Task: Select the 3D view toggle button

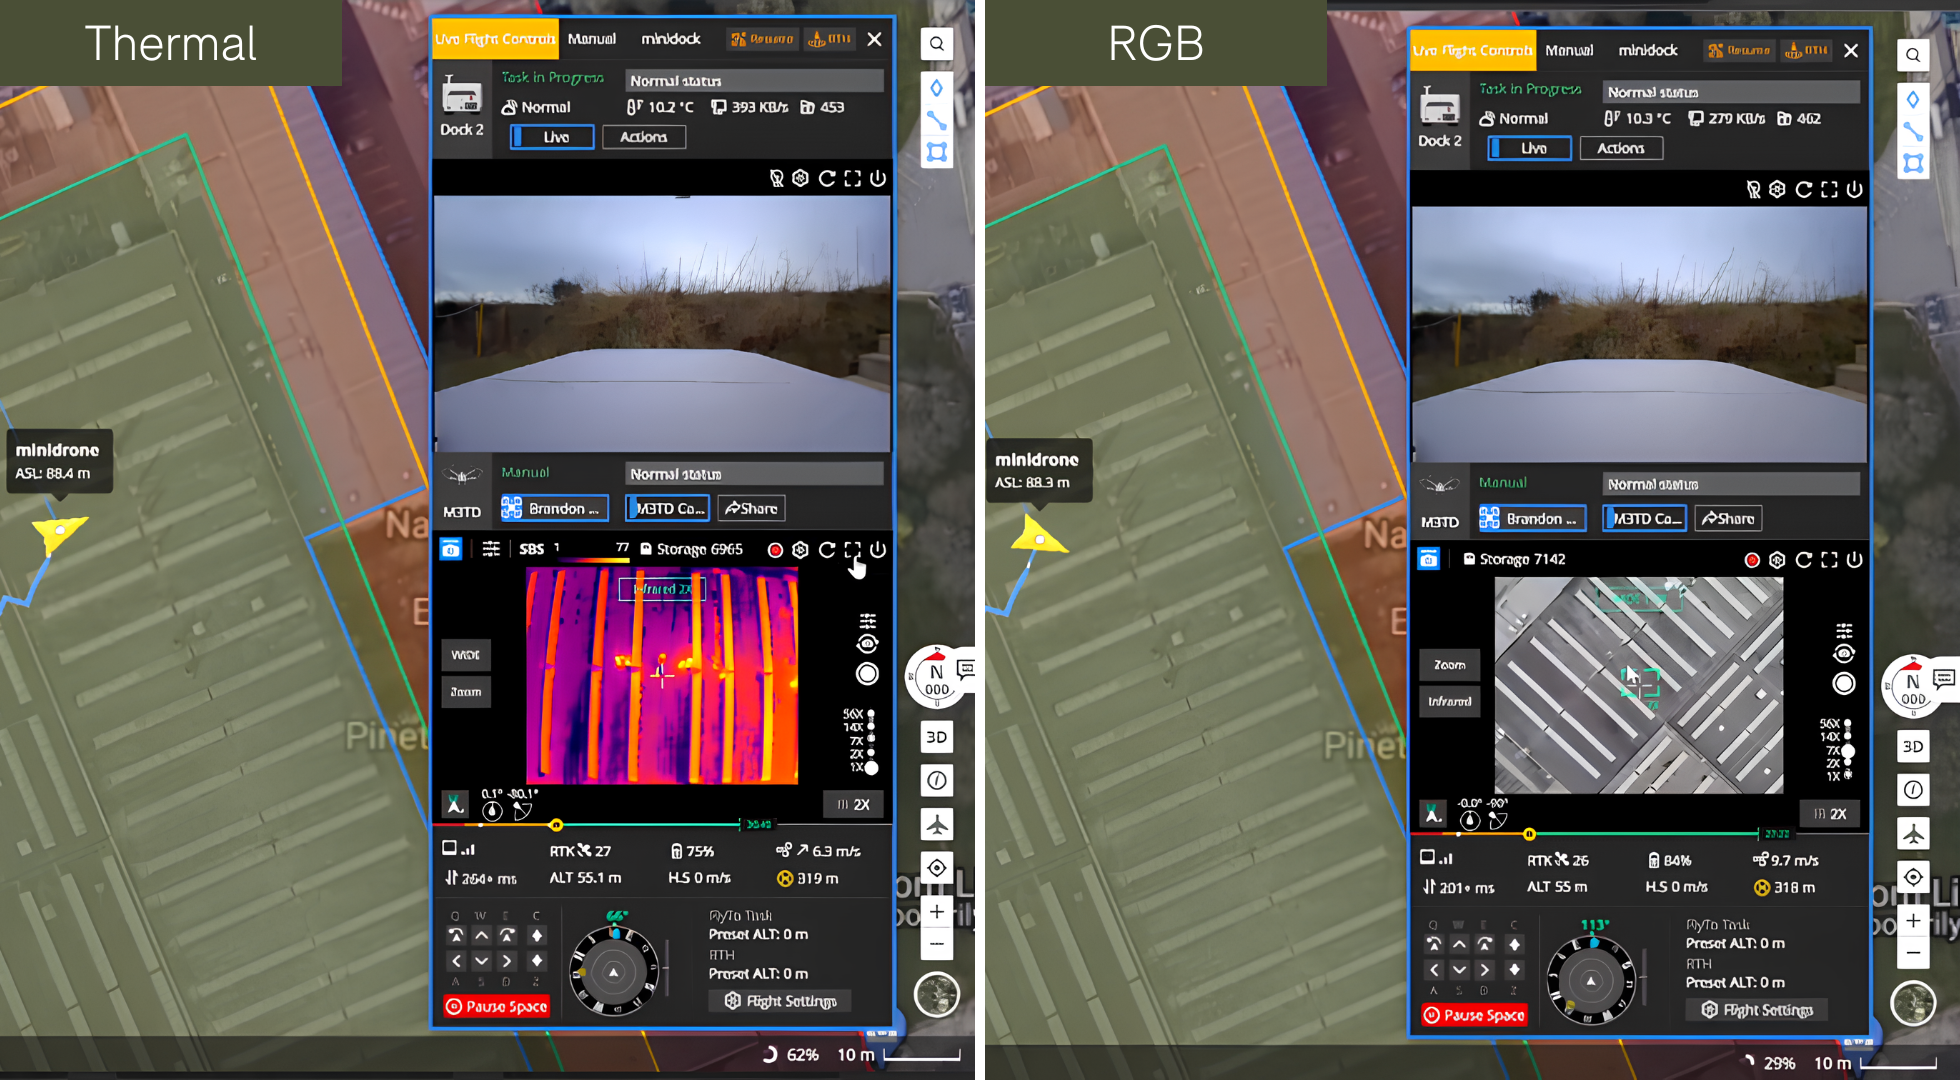Action: 937,737
